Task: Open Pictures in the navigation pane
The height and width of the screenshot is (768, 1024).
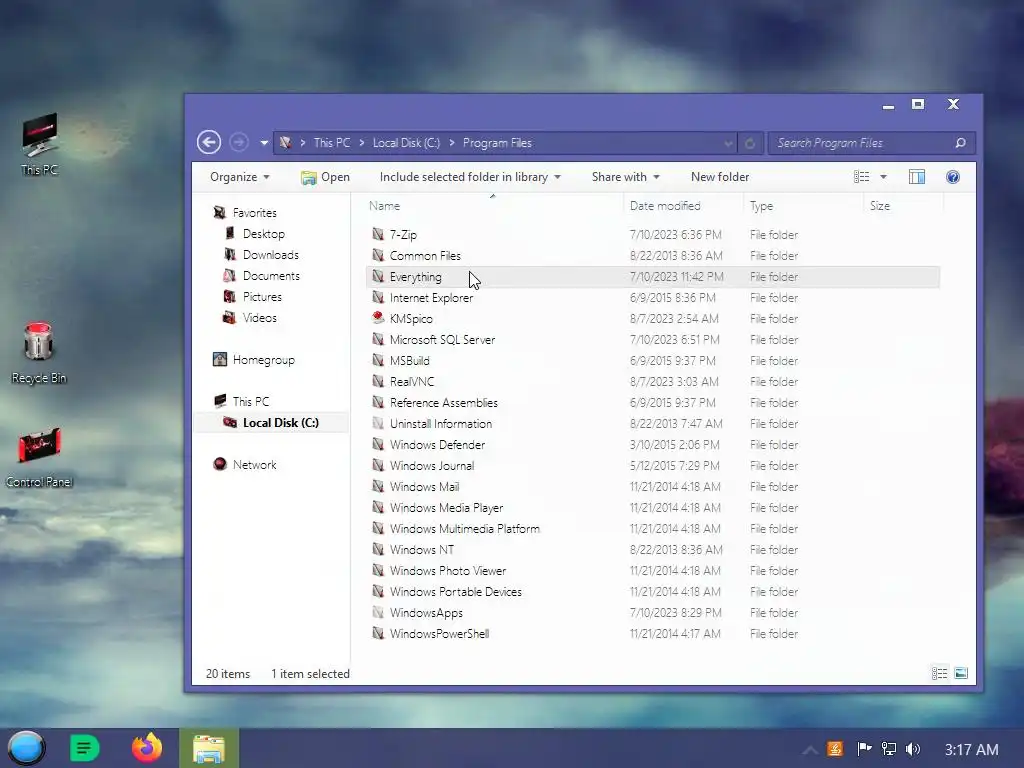Action: tap(262, 296)
